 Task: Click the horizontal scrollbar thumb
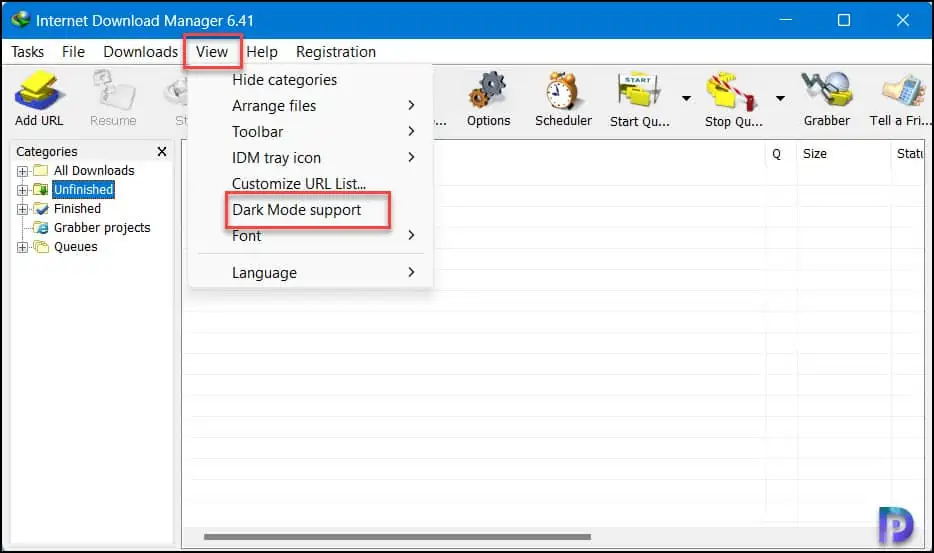click(397, 537)
